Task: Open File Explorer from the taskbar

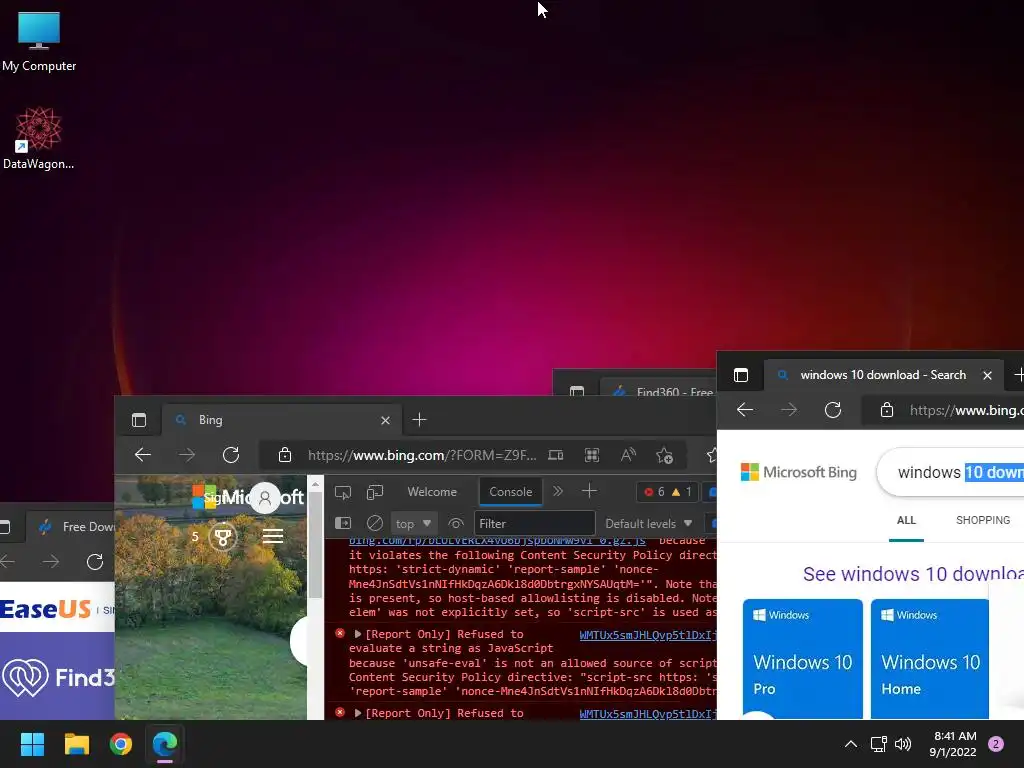Action: tap(76, 744)
